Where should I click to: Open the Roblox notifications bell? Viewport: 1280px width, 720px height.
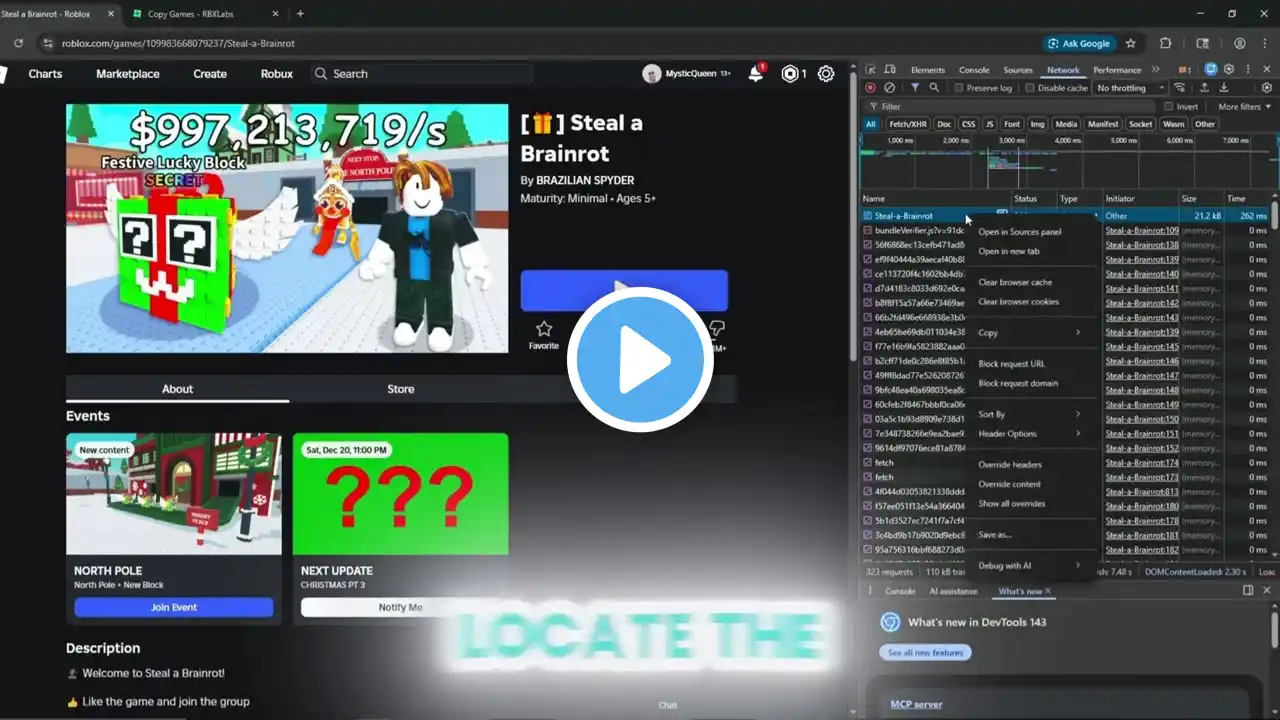pyautogui.click(x=755, y=73)
